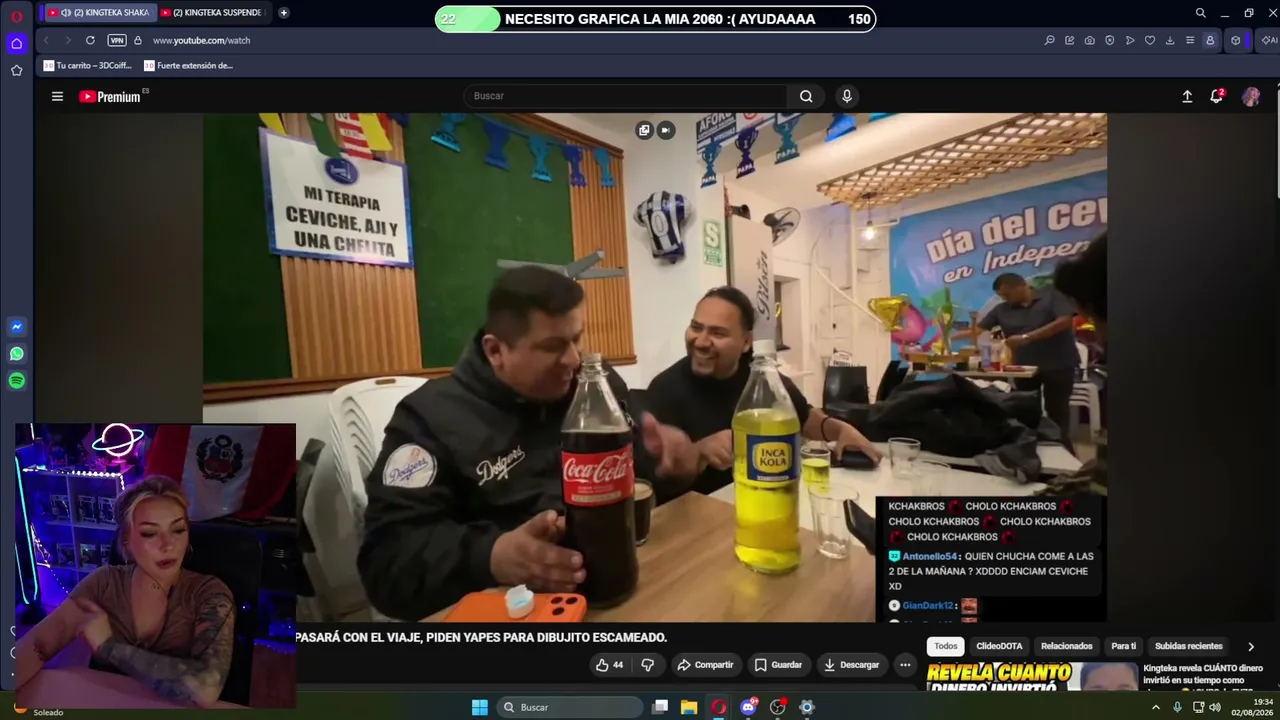Select the Subidas recientes filter chip
Viewport: 1280px width, 720px height.
(1188, 646)
